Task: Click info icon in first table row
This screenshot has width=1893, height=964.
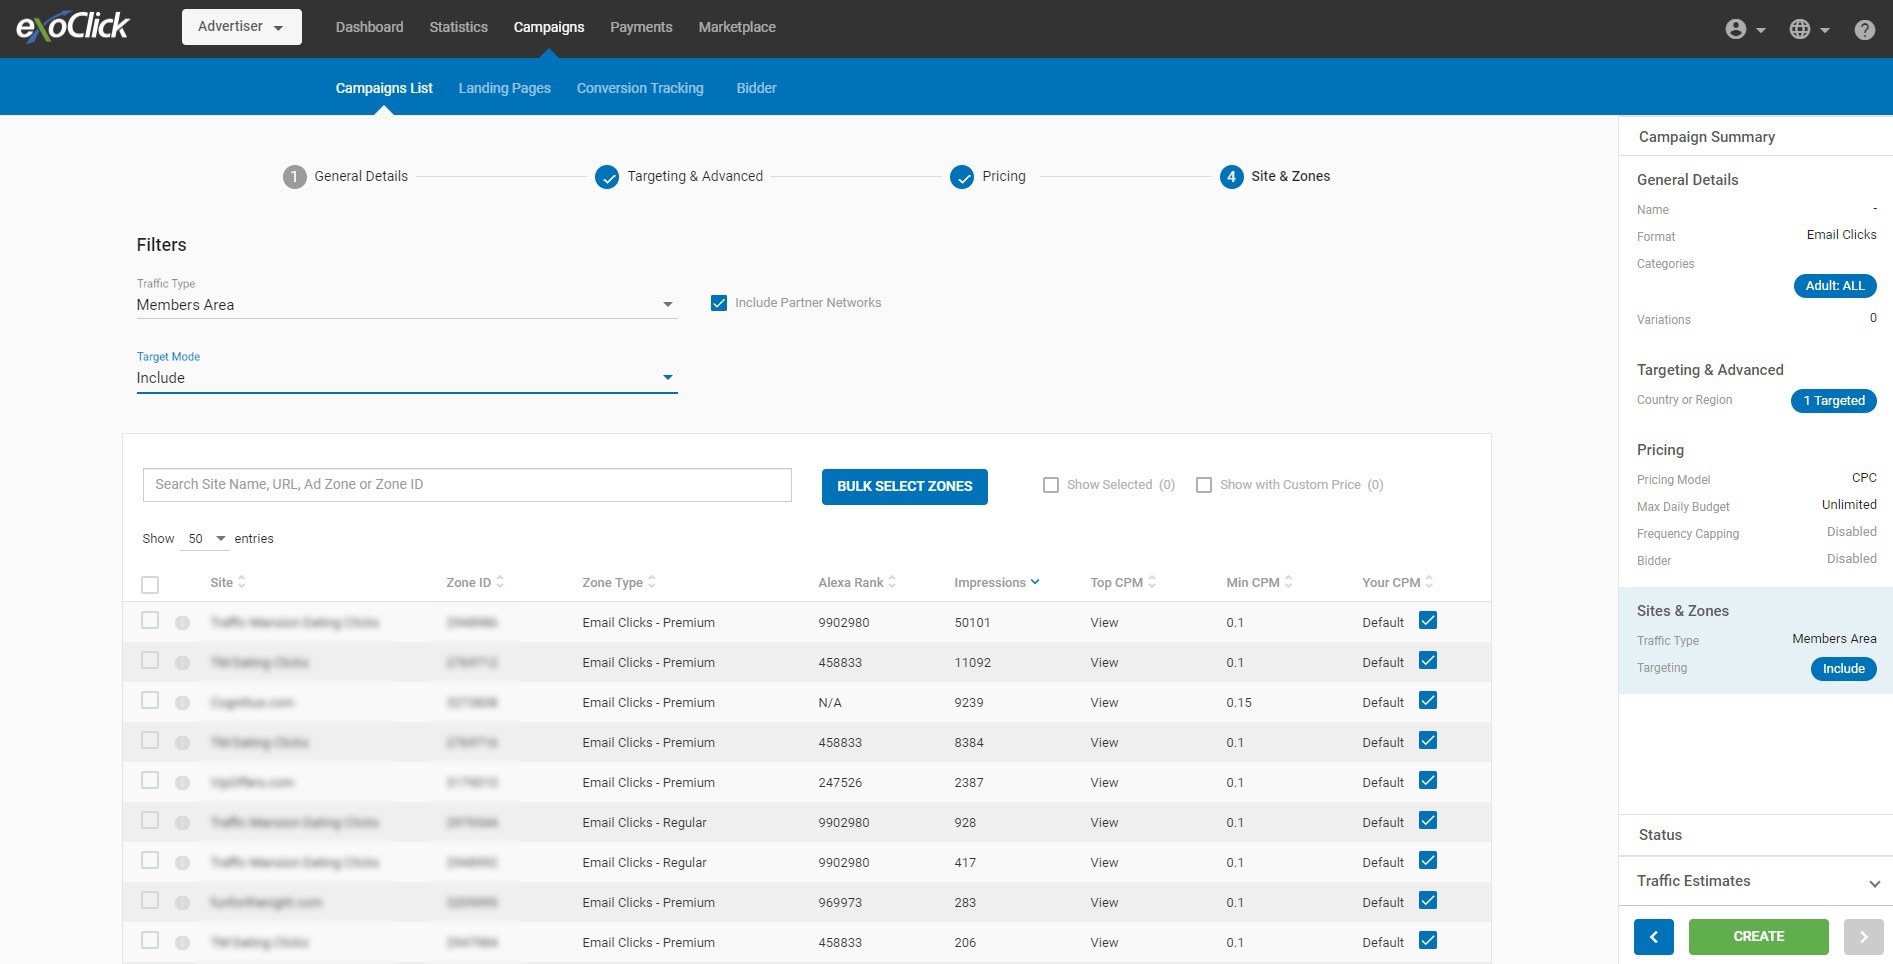Action: 182,622
